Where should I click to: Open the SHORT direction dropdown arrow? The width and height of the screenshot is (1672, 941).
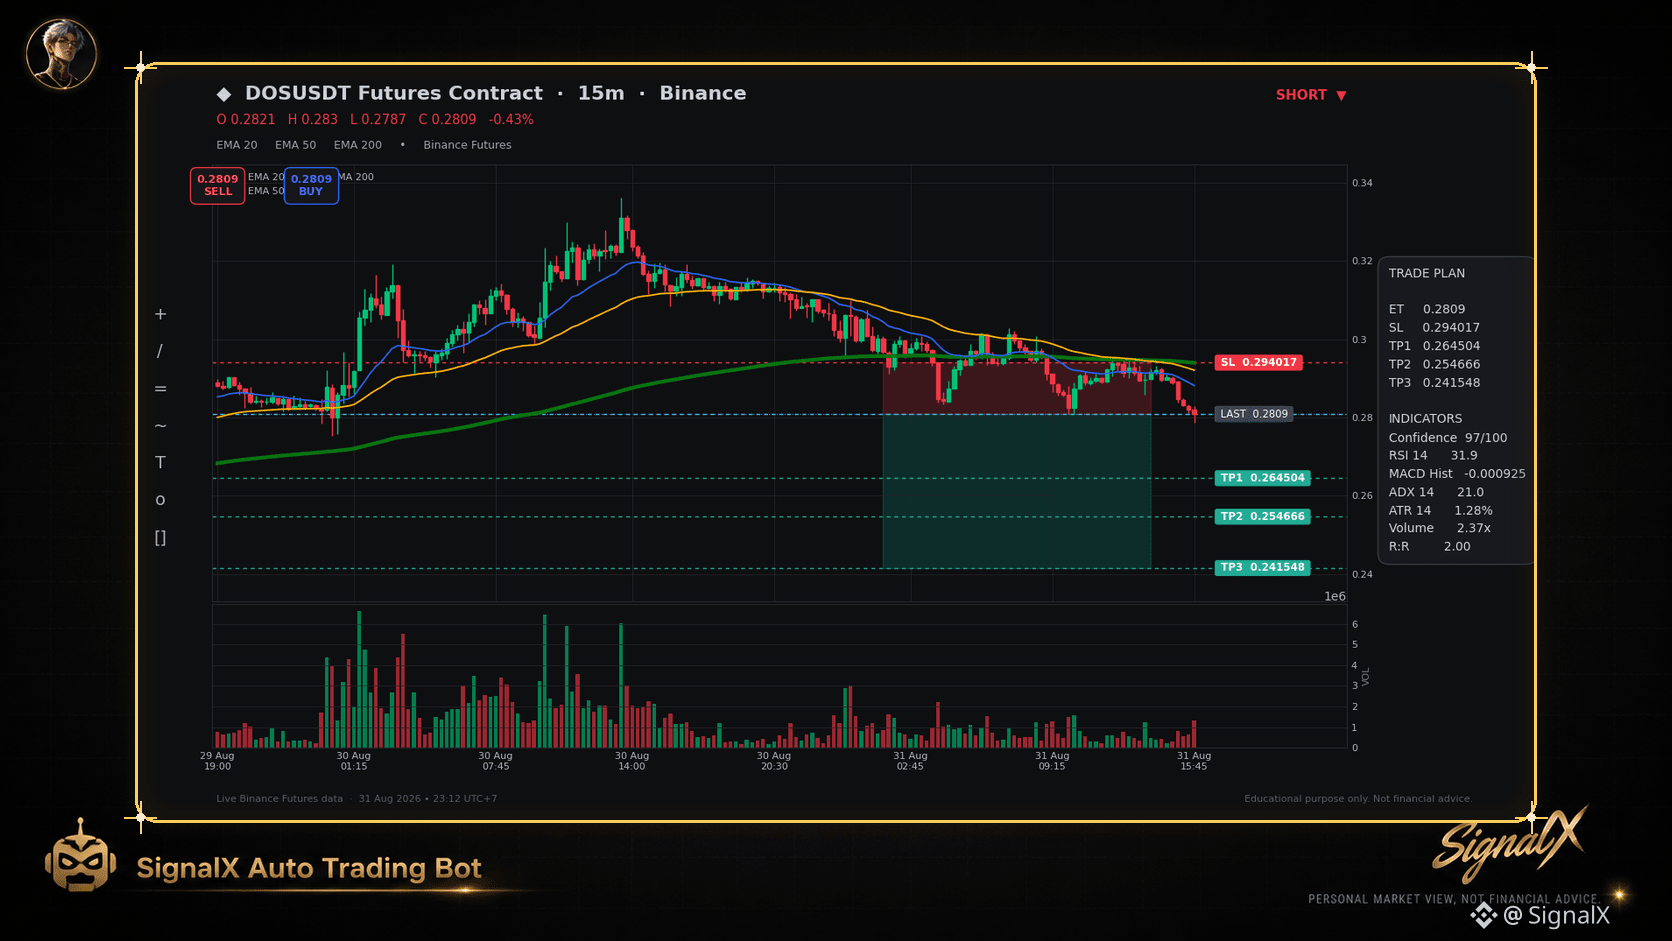pos(1341,95)
